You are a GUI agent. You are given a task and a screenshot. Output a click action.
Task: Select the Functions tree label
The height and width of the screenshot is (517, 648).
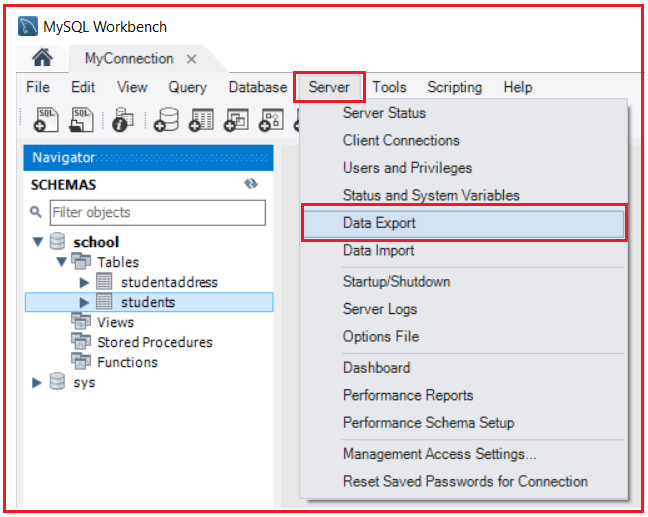pos(127,362)
